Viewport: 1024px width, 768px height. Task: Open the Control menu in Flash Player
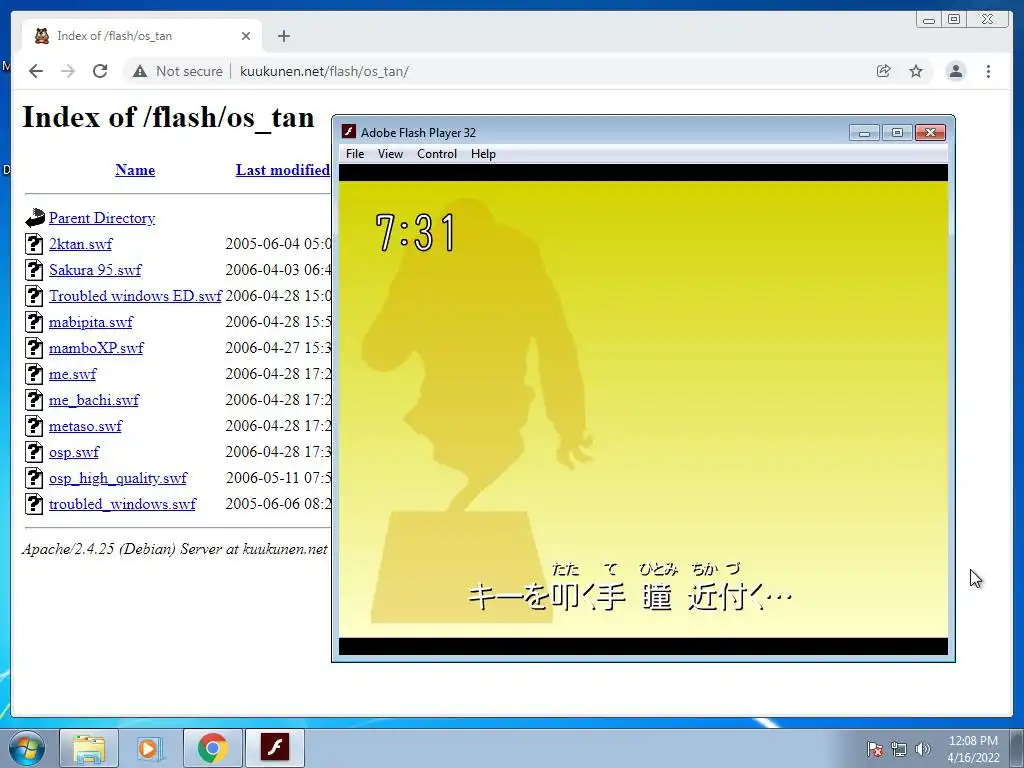(437, 154)
